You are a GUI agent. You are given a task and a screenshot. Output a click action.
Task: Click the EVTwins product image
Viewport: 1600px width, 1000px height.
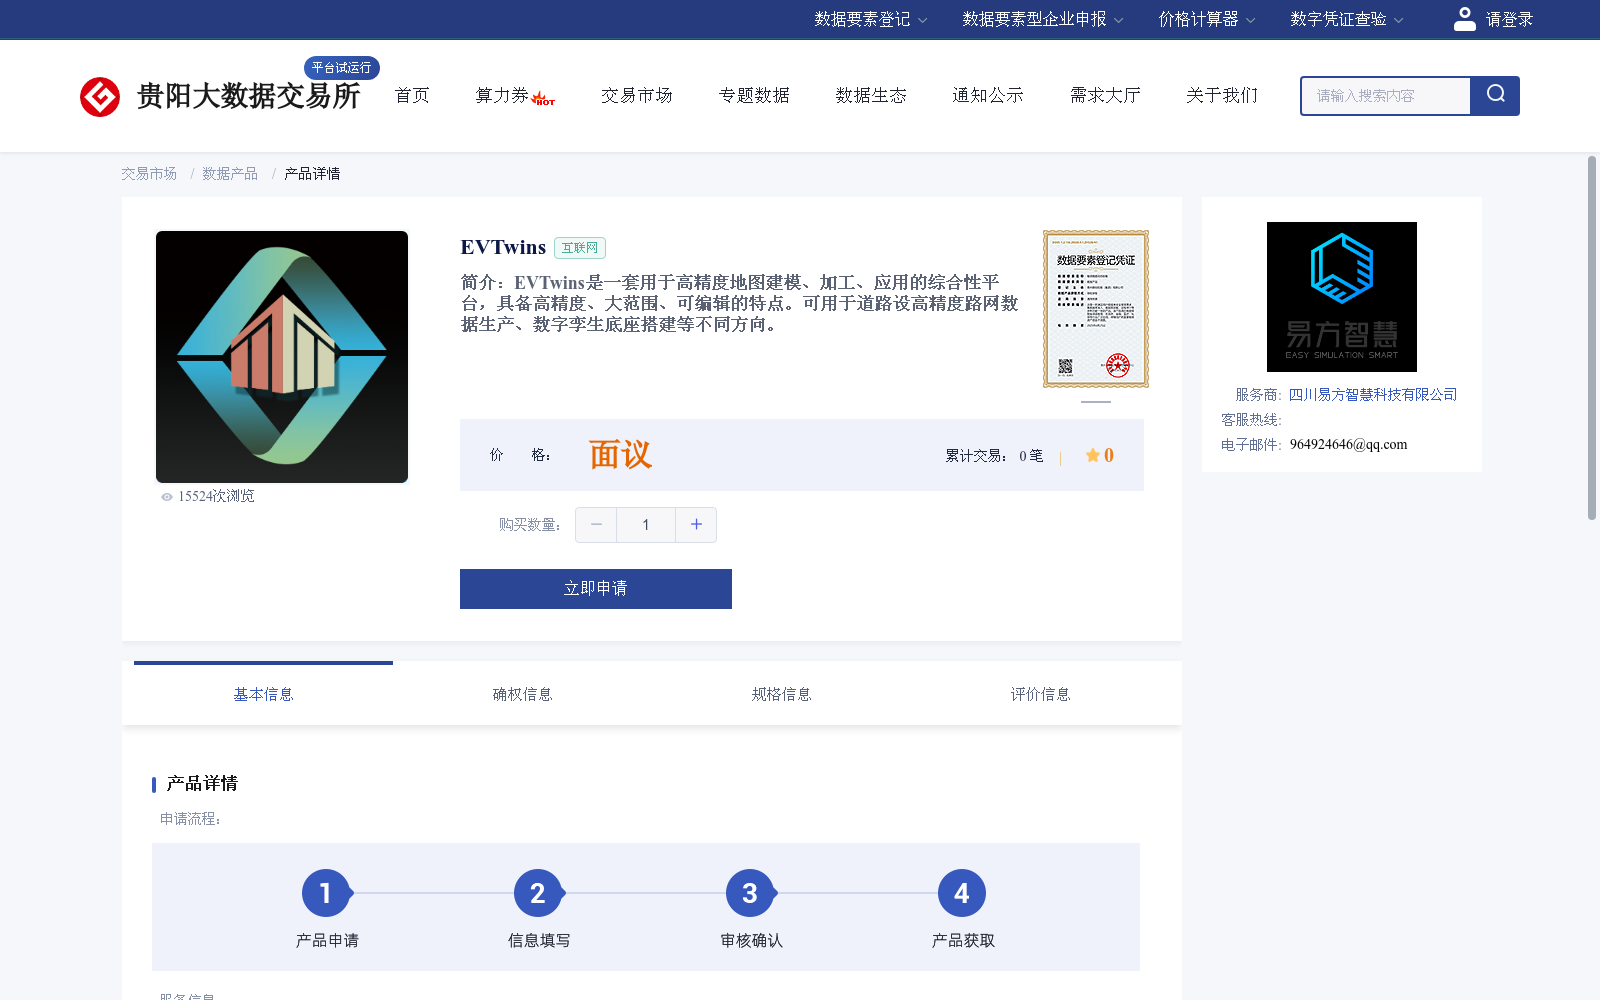282,357
